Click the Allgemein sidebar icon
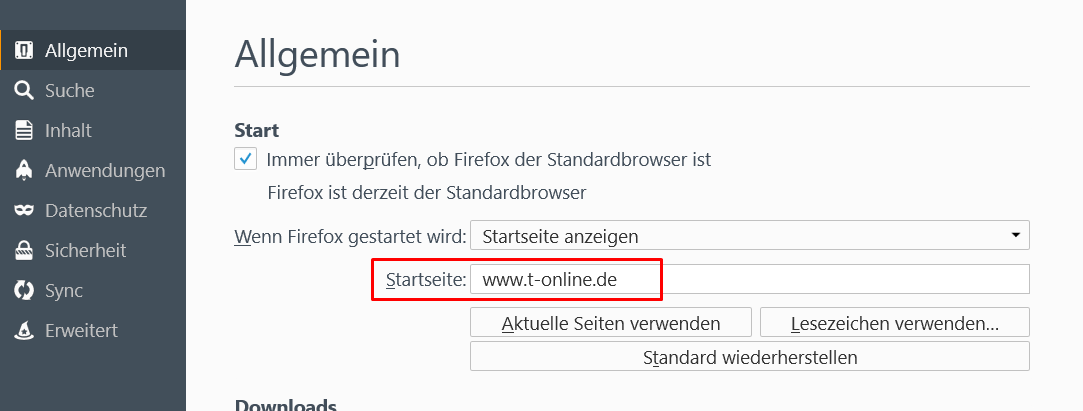Viewport: 1083px width, 411px height. click(x=23, y=50)
